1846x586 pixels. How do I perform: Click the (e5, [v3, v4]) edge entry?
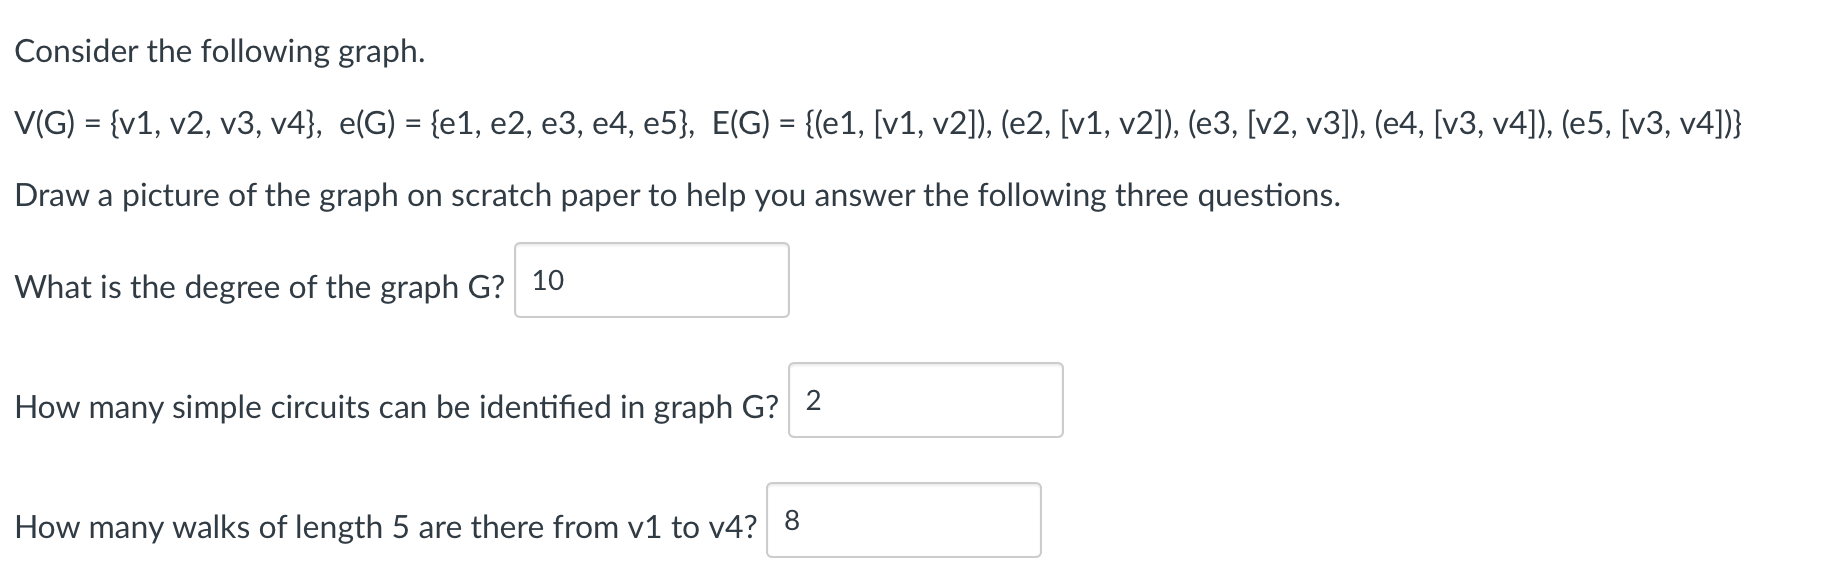[1645, 124]
